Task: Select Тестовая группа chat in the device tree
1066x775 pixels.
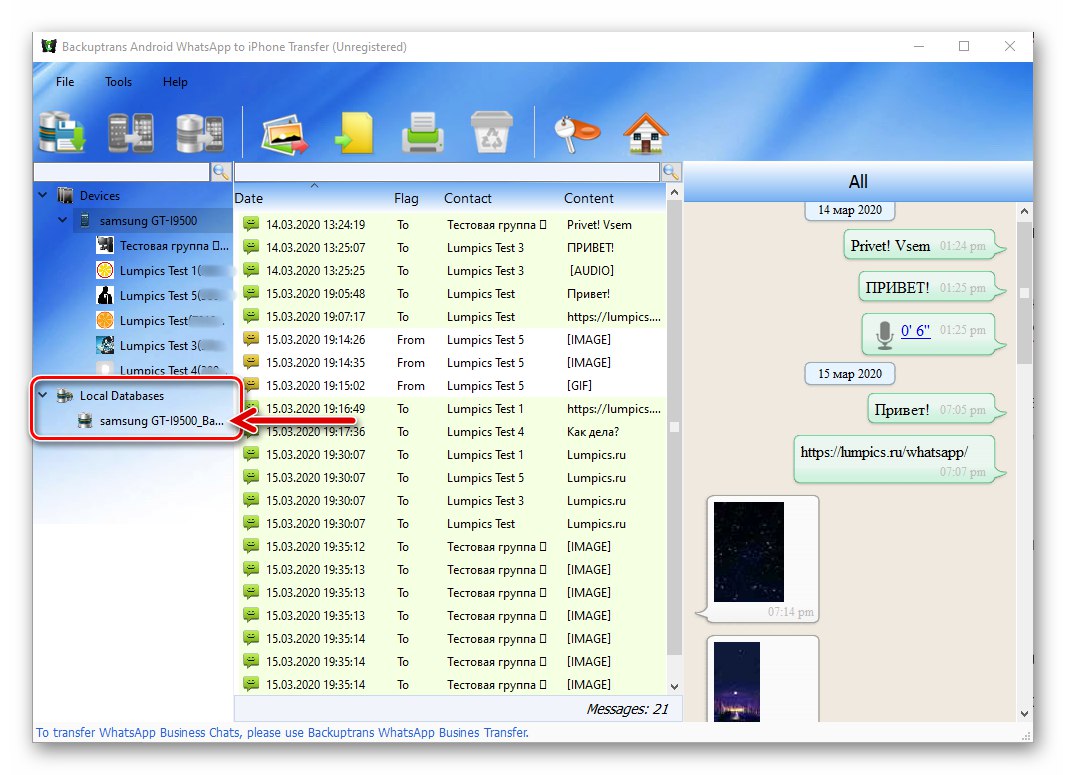Action: [173, 245]
